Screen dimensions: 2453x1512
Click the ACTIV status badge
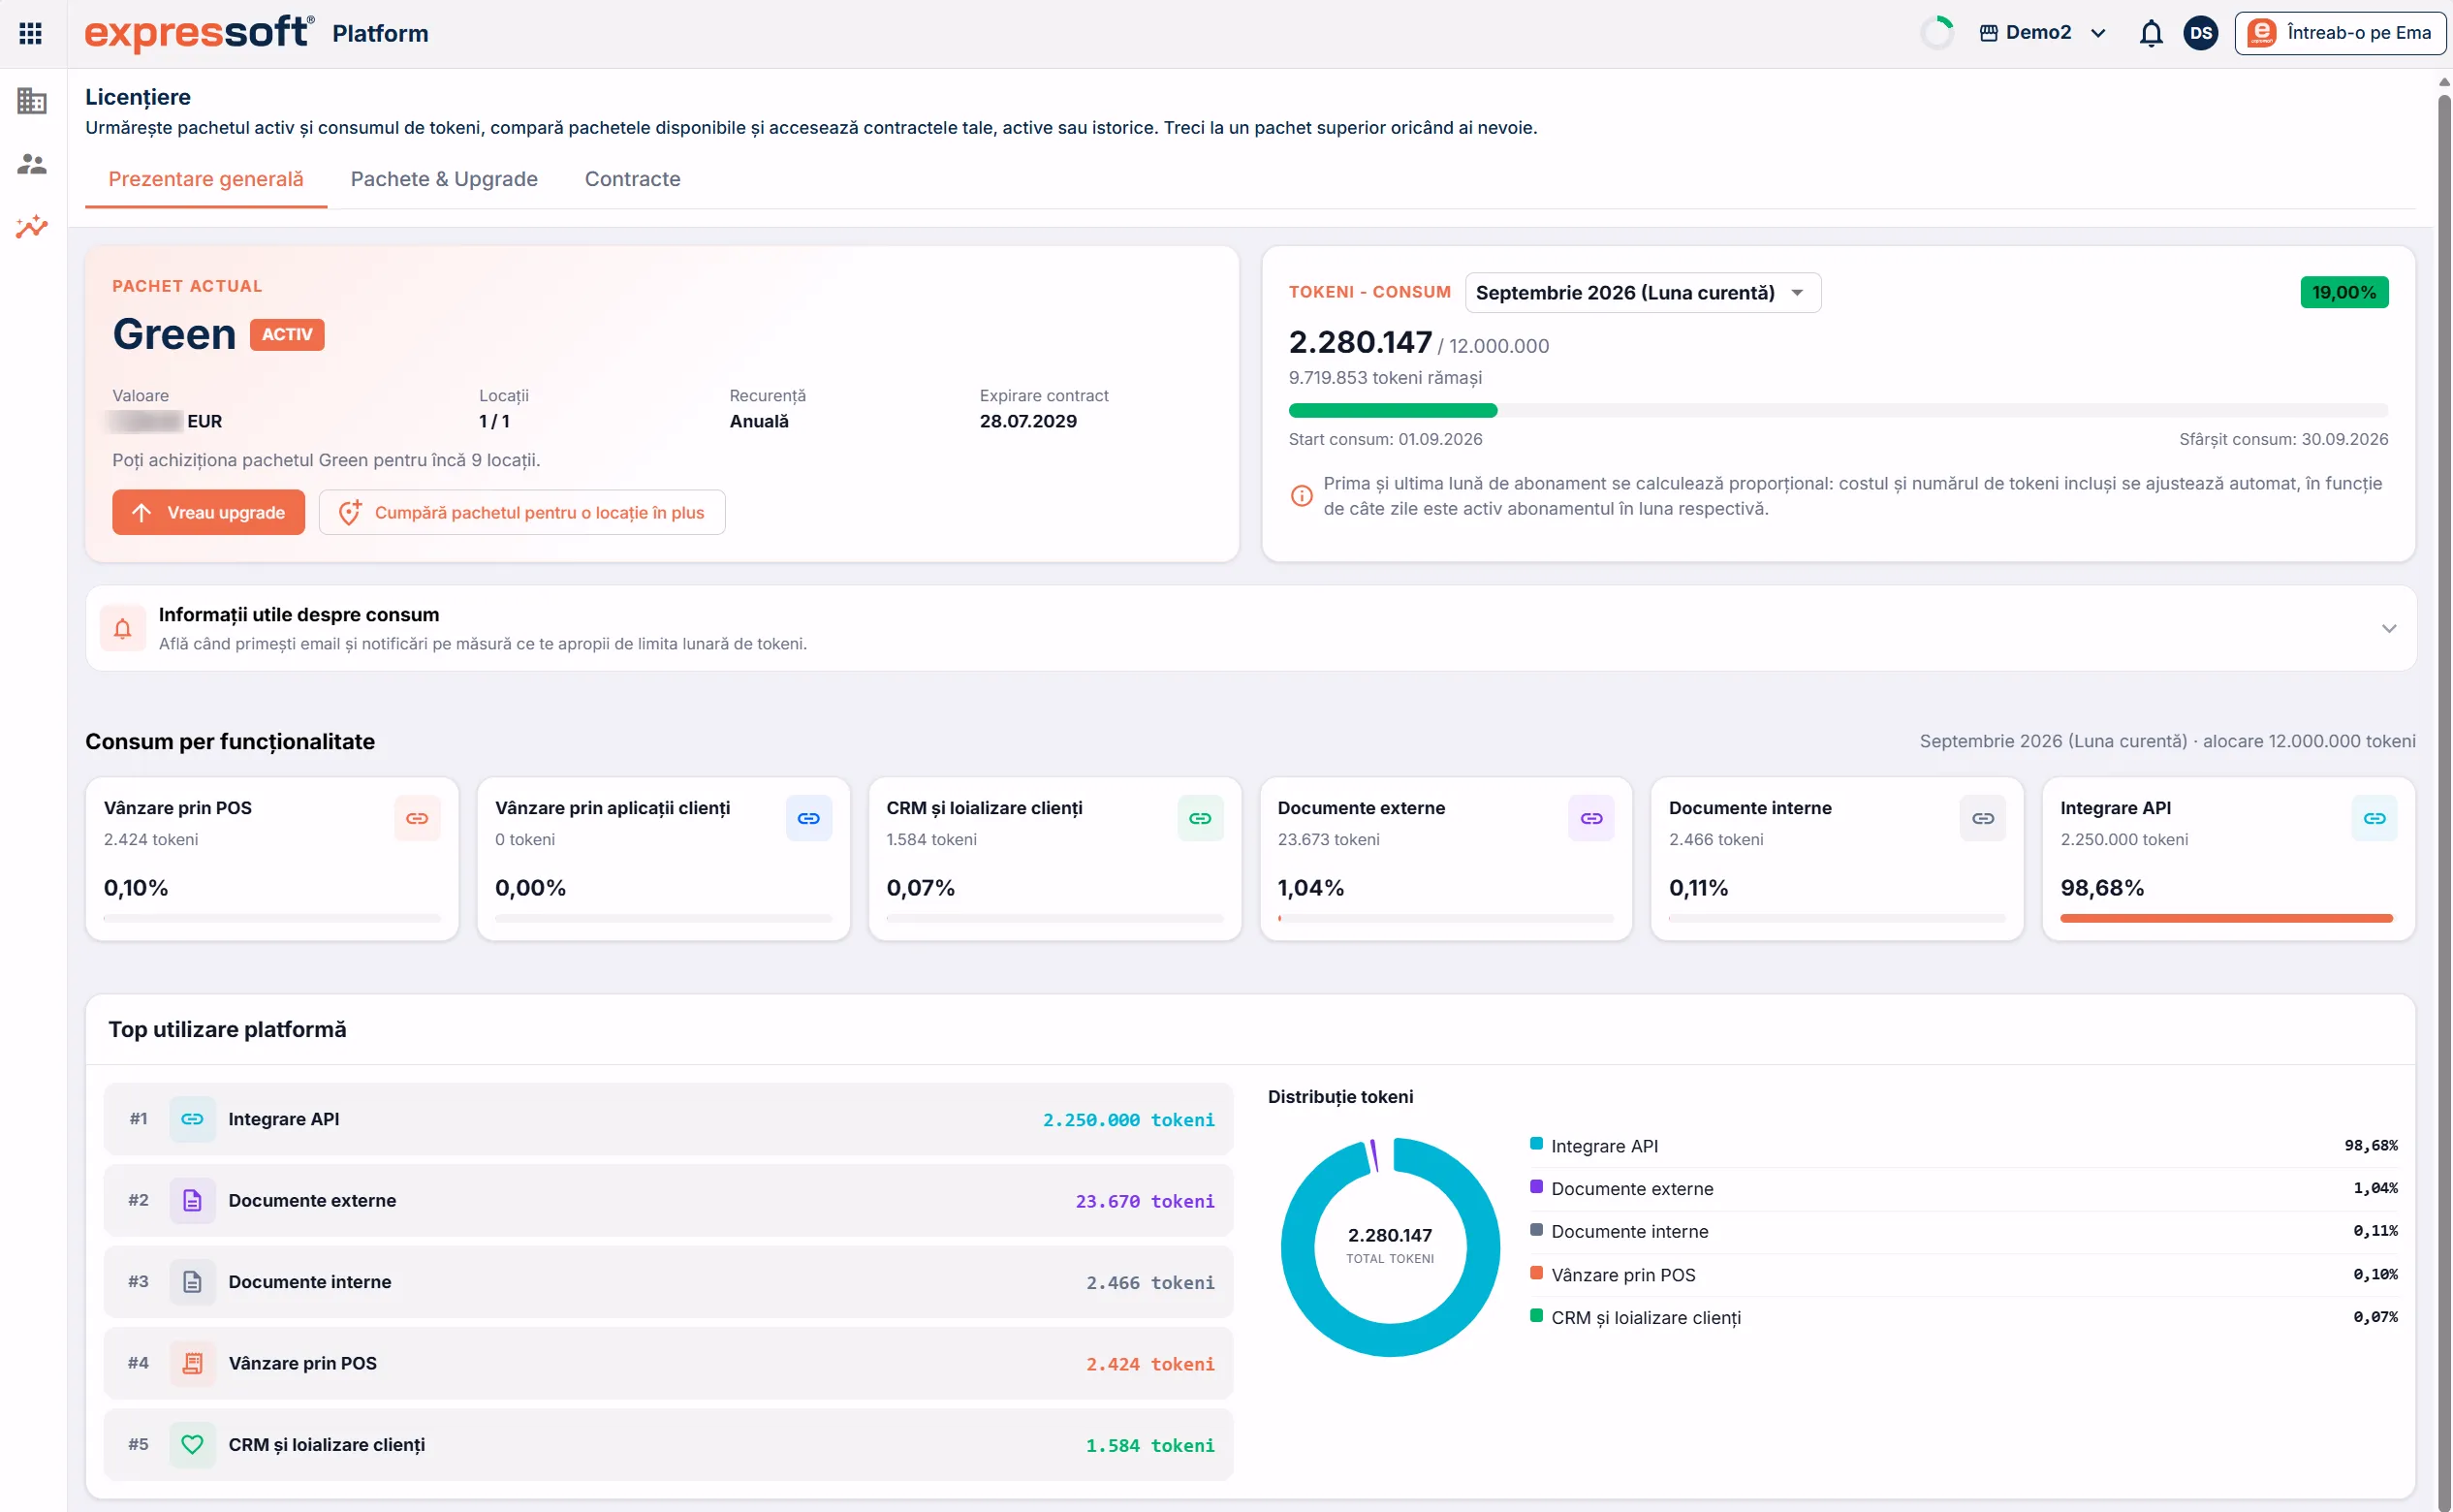(287, 334)
